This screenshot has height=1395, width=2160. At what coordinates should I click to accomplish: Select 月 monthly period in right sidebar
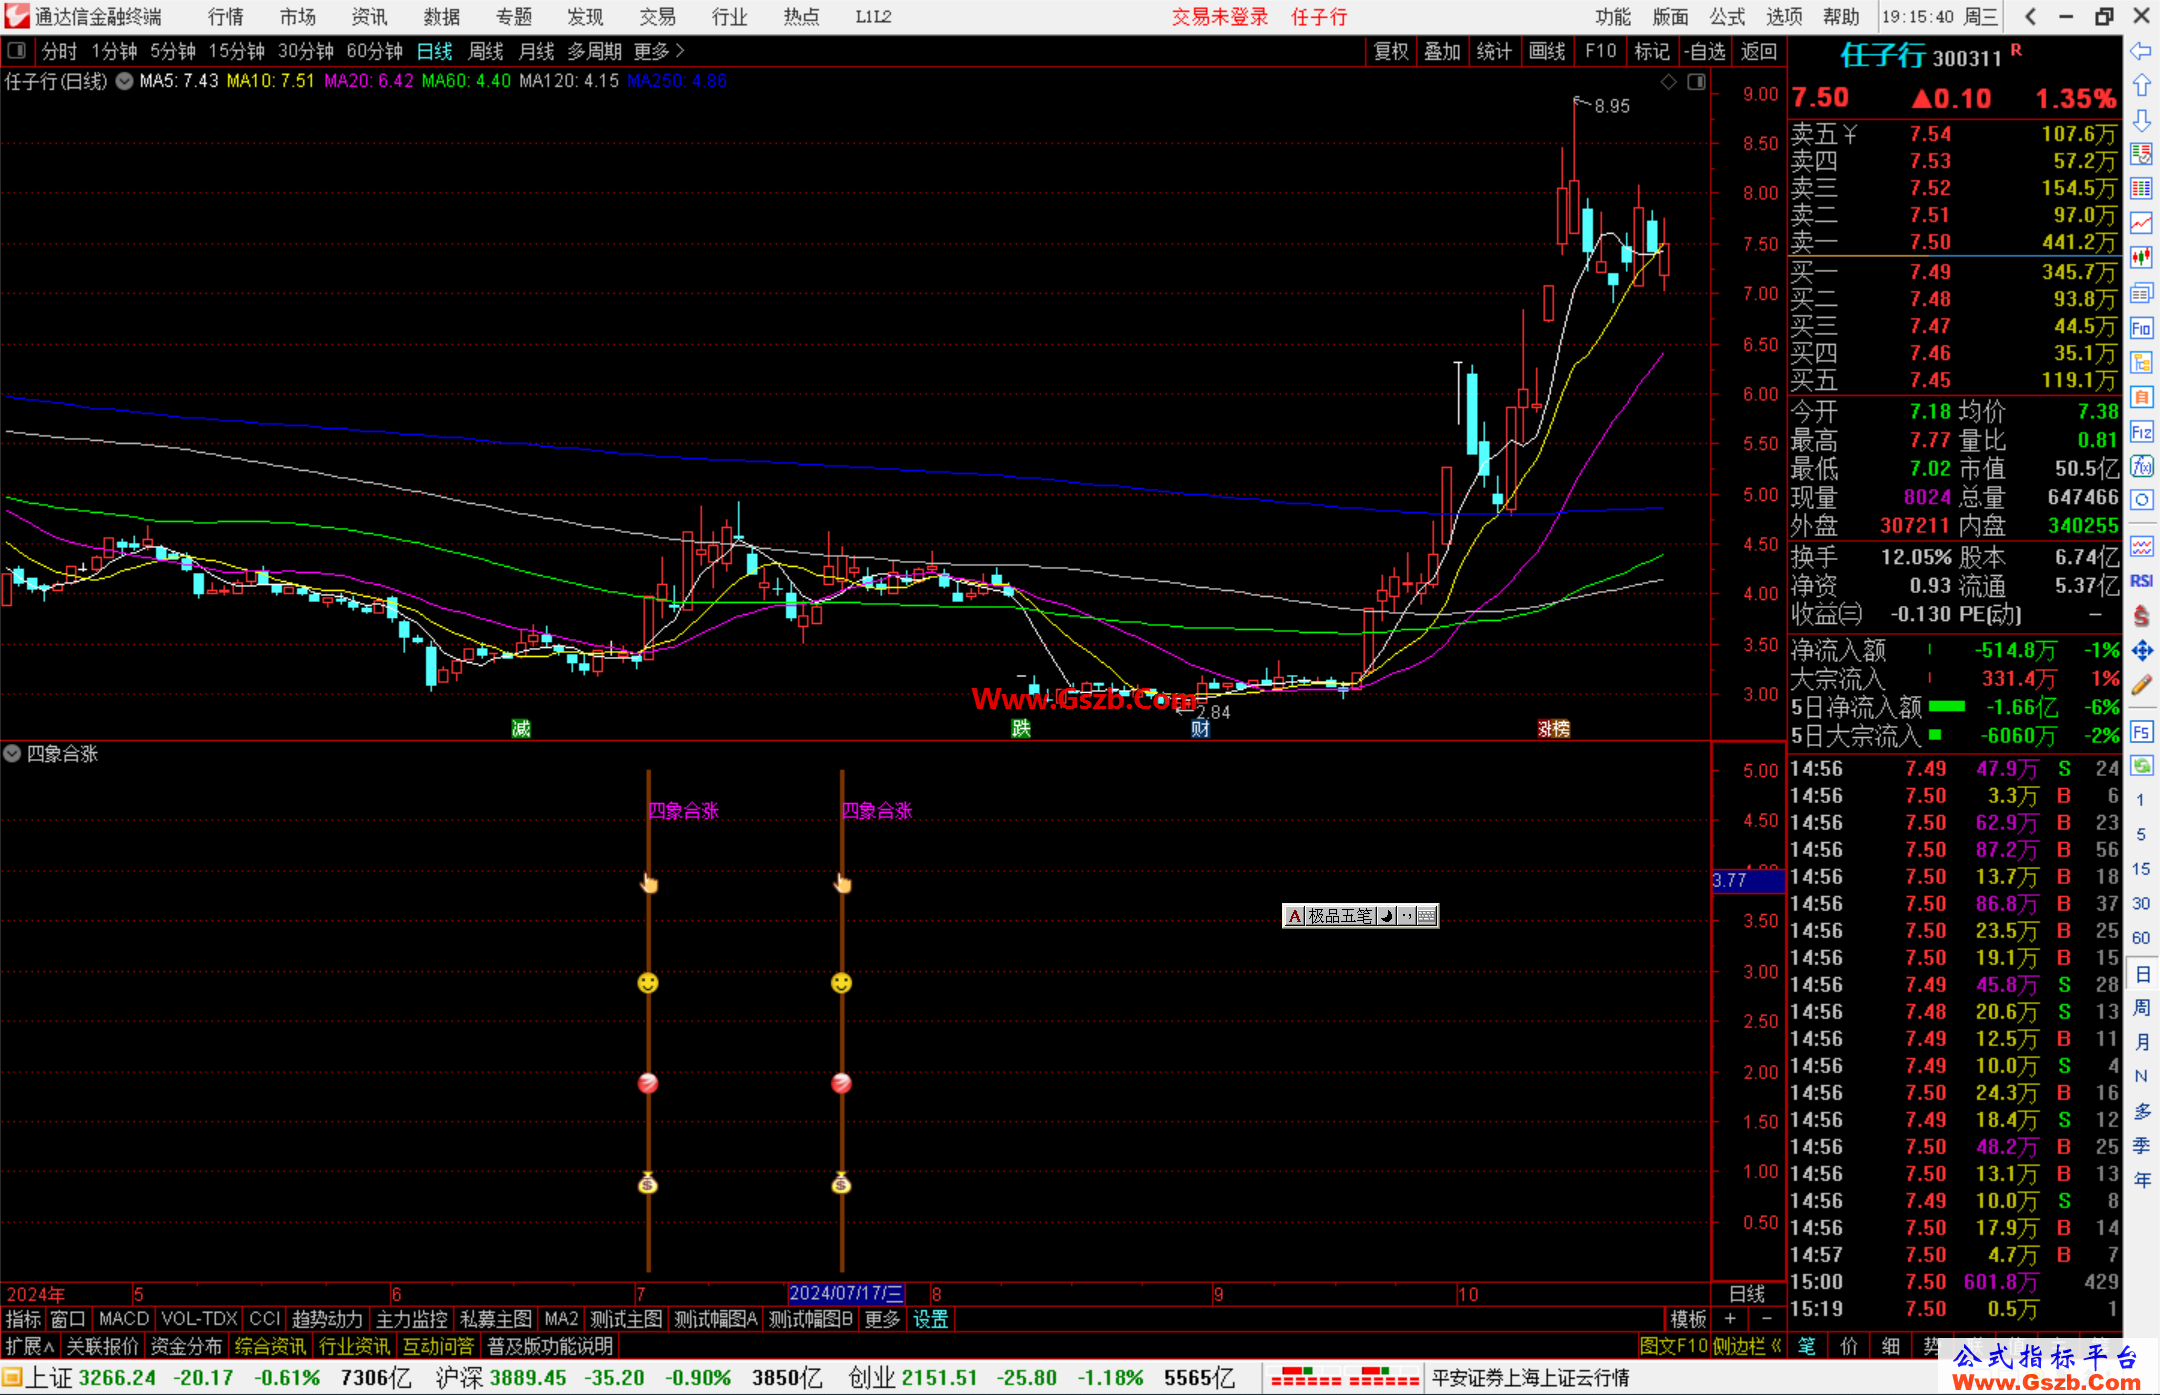[2141, 1042]
